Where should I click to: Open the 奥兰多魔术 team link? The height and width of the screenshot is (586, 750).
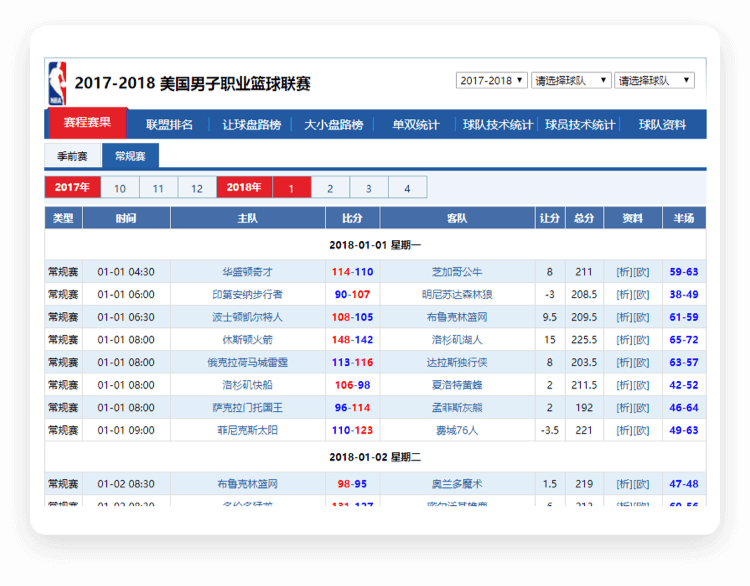pyautogui.click(x=457, y=484)
